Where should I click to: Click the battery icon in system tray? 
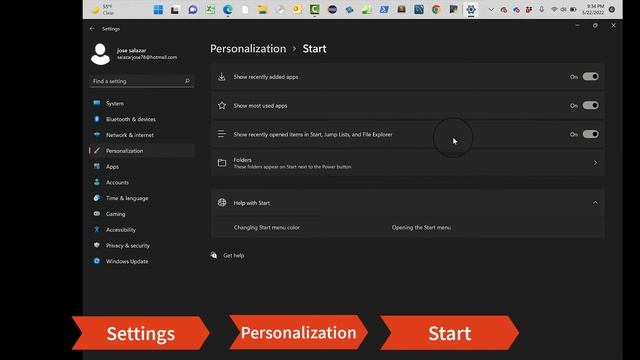573,9
